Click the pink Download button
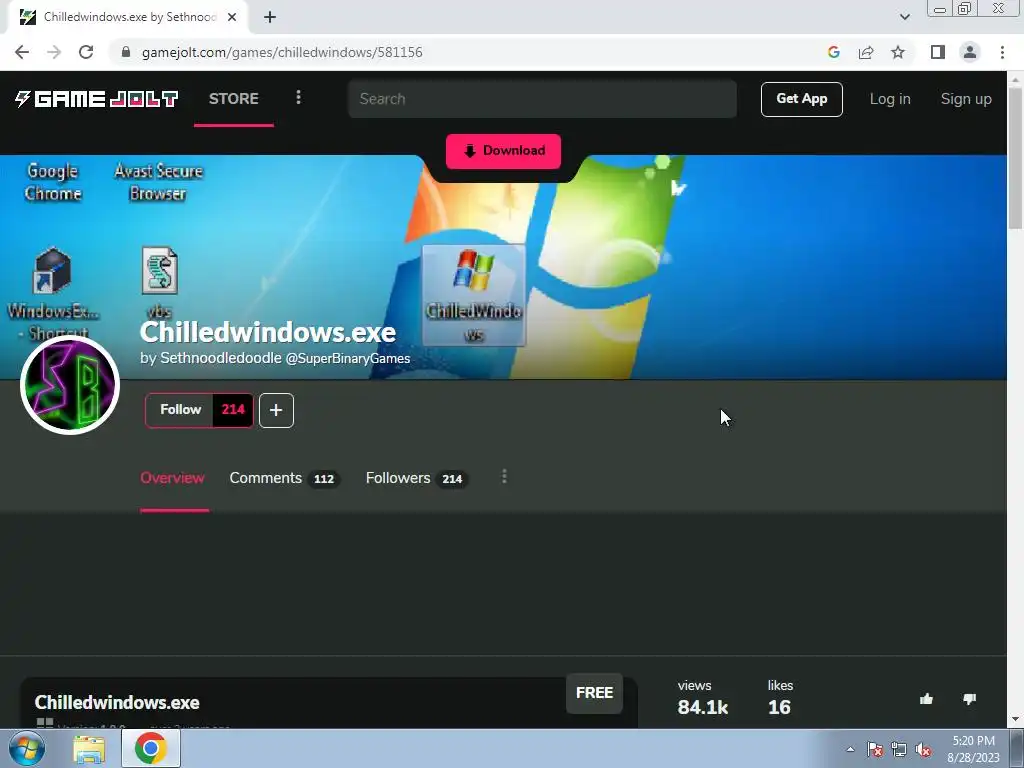This screenshot has width=1024, height=768. (504, 151)
